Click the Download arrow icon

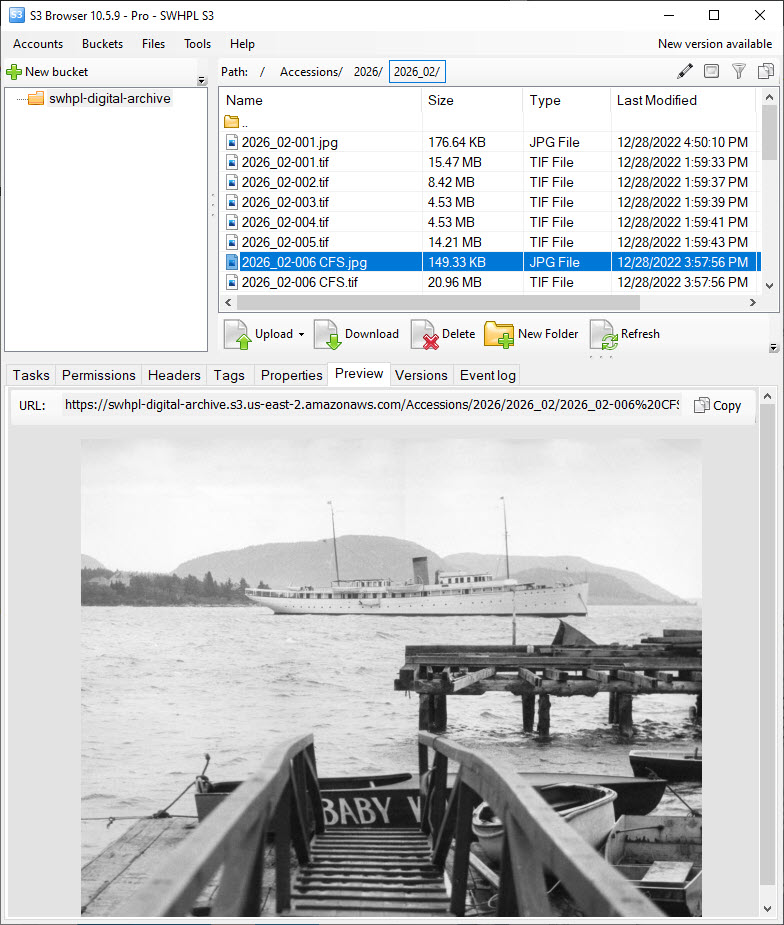pyautogui.click(x=327, y=334)
